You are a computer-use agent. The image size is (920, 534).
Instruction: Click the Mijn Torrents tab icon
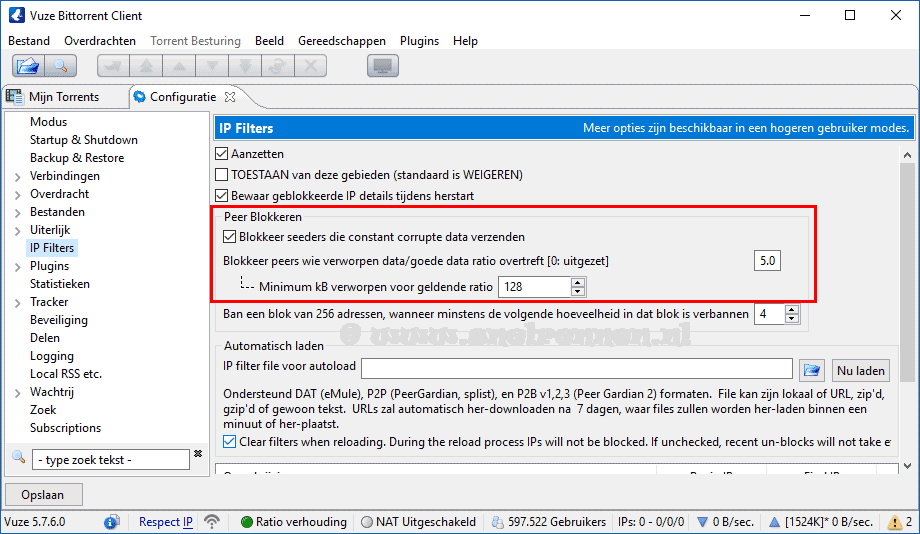pos(15,96)
